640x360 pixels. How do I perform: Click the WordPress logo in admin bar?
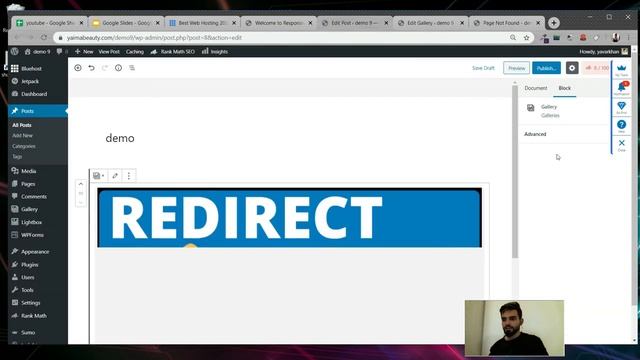[x=15, y=51]
